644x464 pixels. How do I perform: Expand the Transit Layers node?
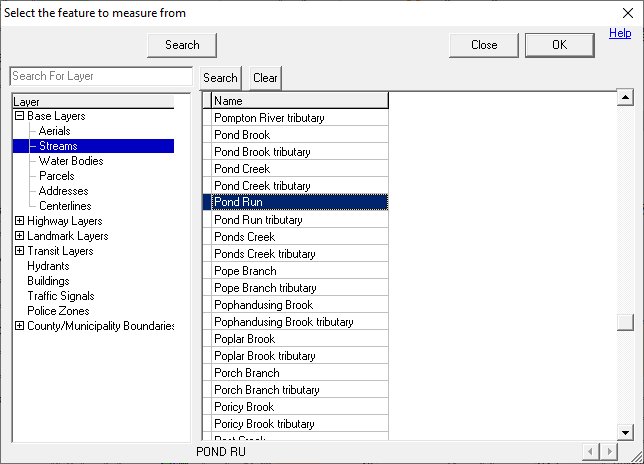20,251
